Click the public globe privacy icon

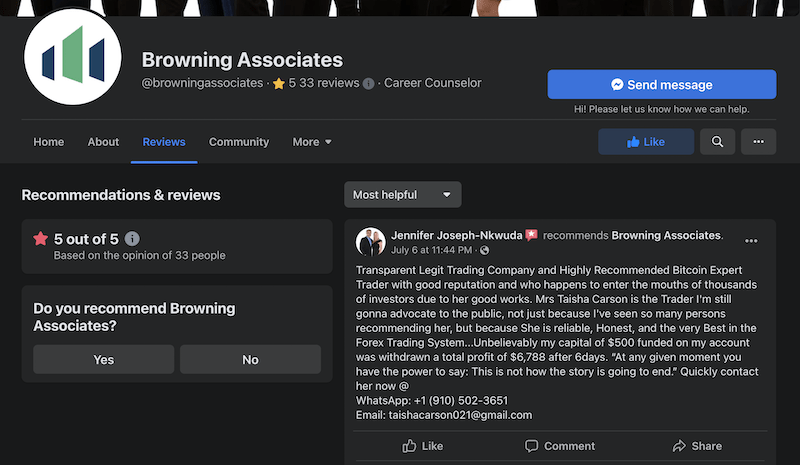point(485,250)
